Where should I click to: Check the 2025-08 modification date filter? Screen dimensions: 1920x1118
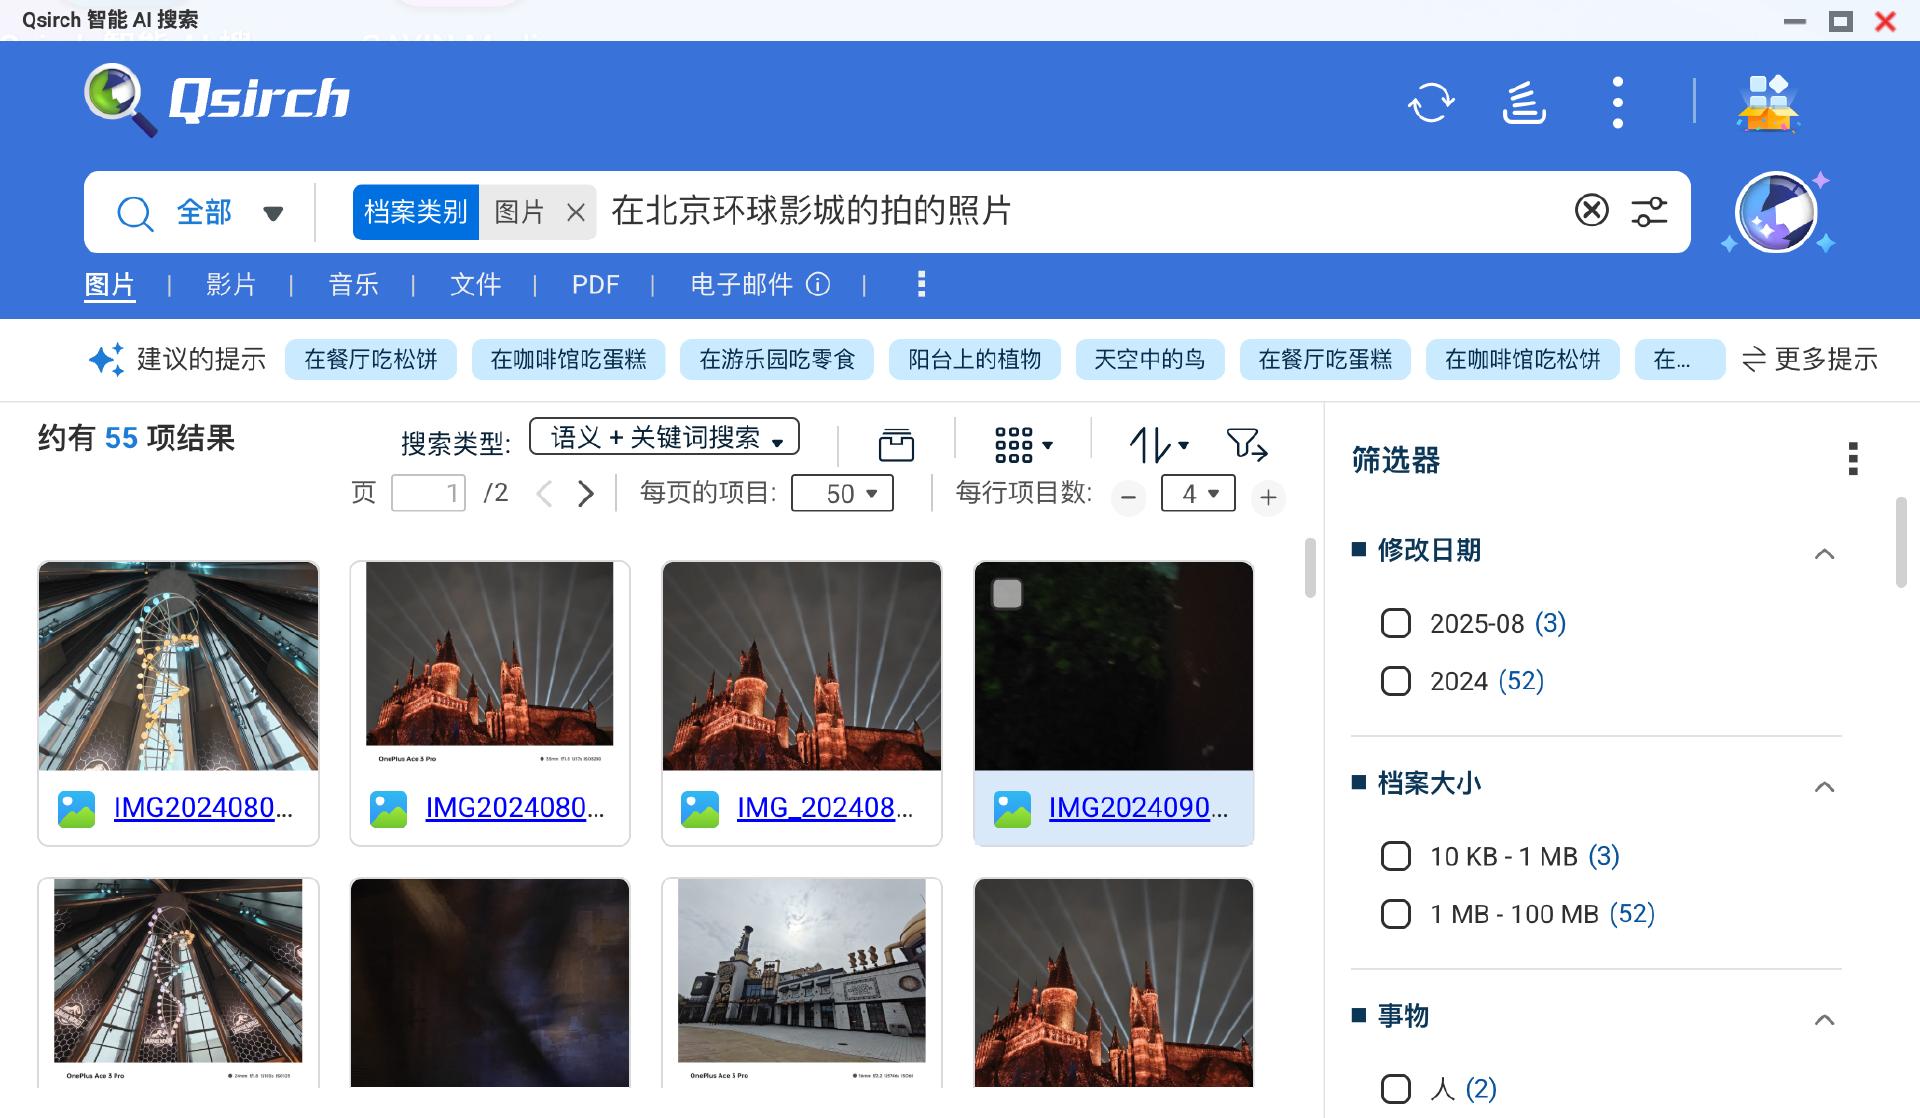click(1395, 624)
